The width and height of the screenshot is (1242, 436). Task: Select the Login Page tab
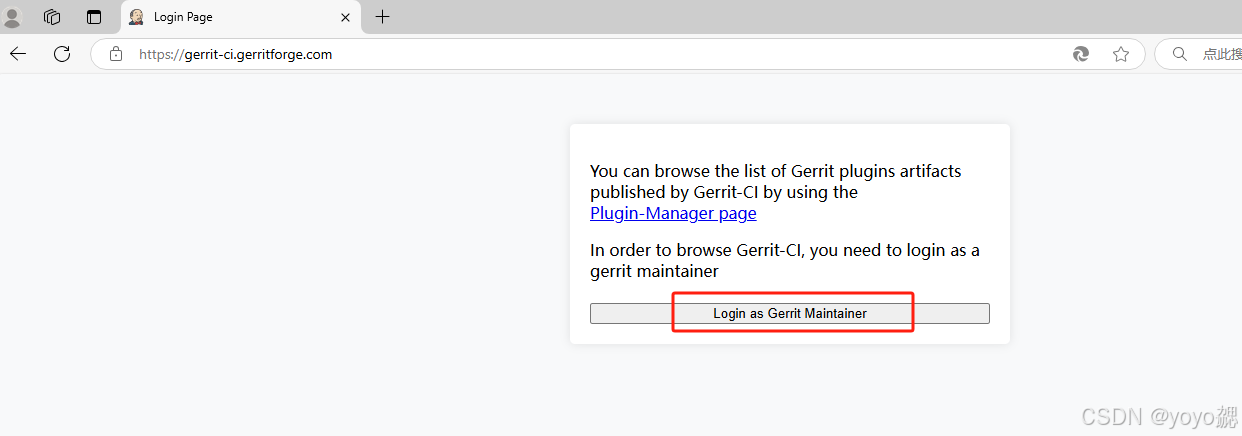(240, 17)
